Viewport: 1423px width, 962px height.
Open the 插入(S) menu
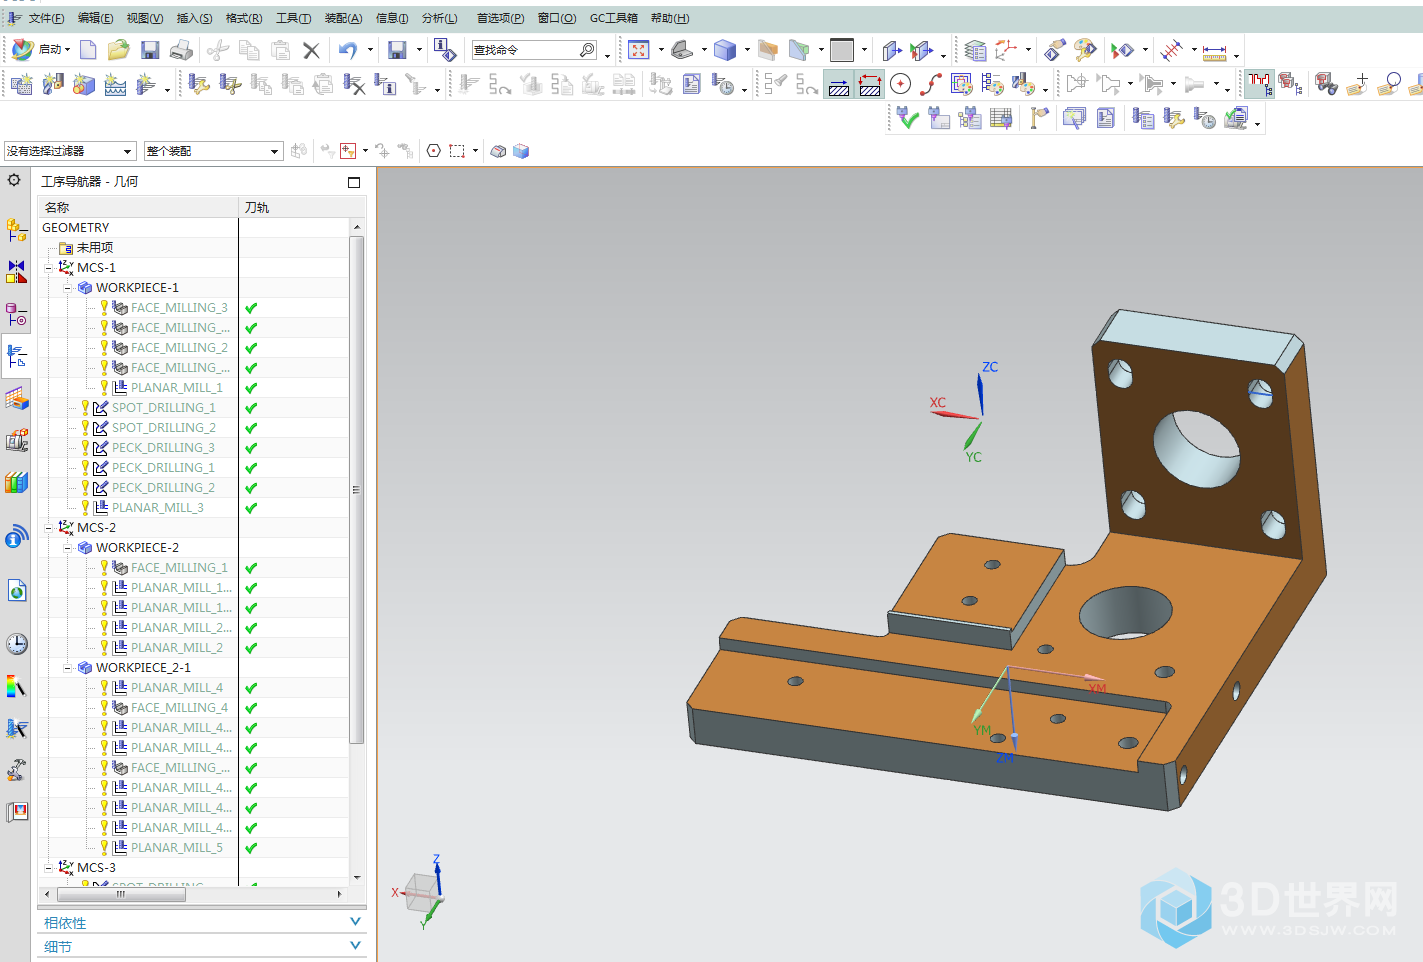coord(194,18)
